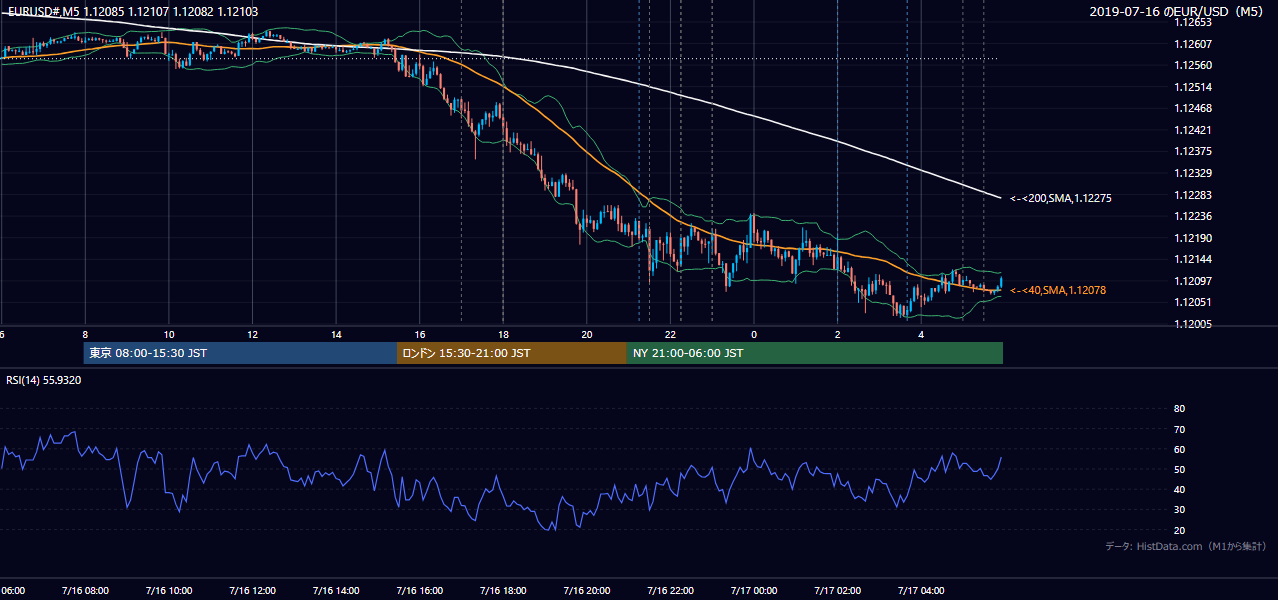Click the 7/16 20:00 time label
This screenshot has height=600, width=1278.
coord(587,590)
